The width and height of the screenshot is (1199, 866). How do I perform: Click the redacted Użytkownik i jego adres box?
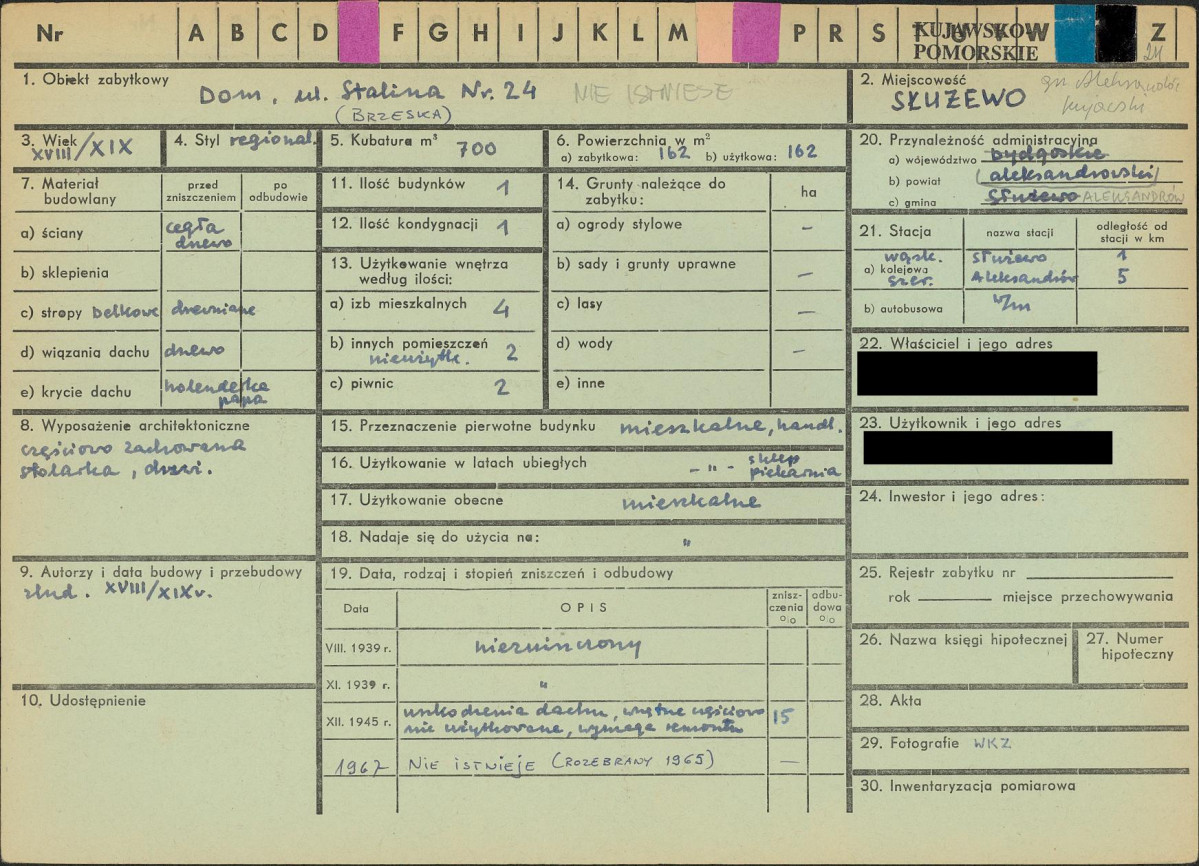pyautogui.click(x=987, y=447)
